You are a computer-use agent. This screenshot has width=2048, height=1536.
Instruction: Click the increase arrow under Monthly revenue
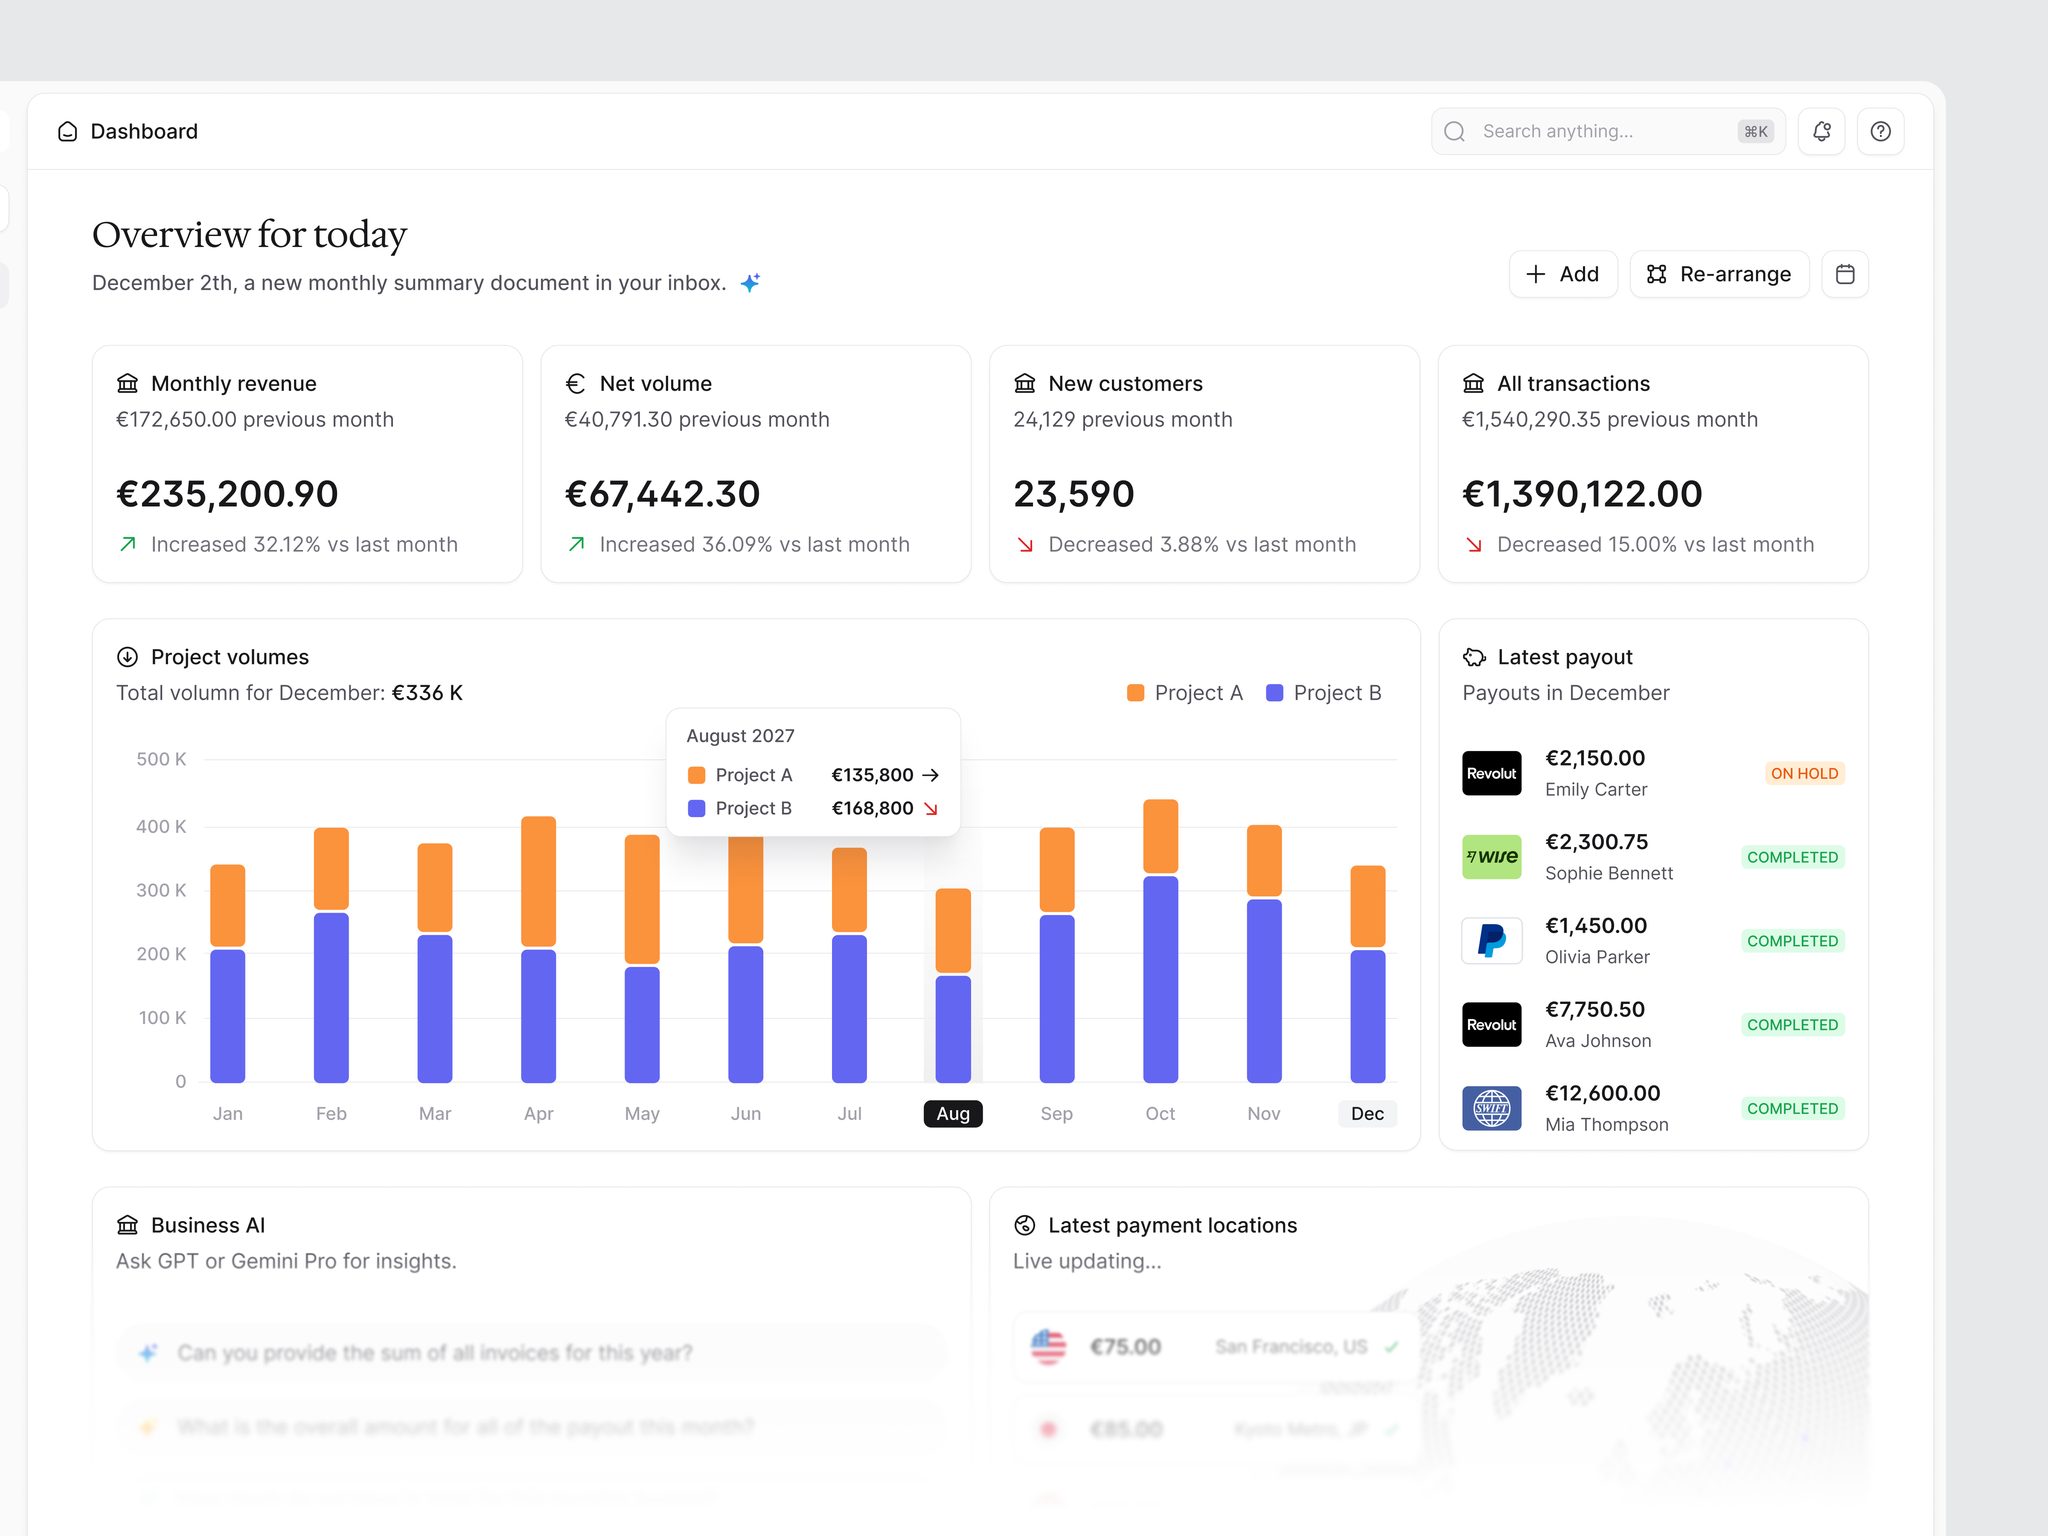[x=127, y=544]
